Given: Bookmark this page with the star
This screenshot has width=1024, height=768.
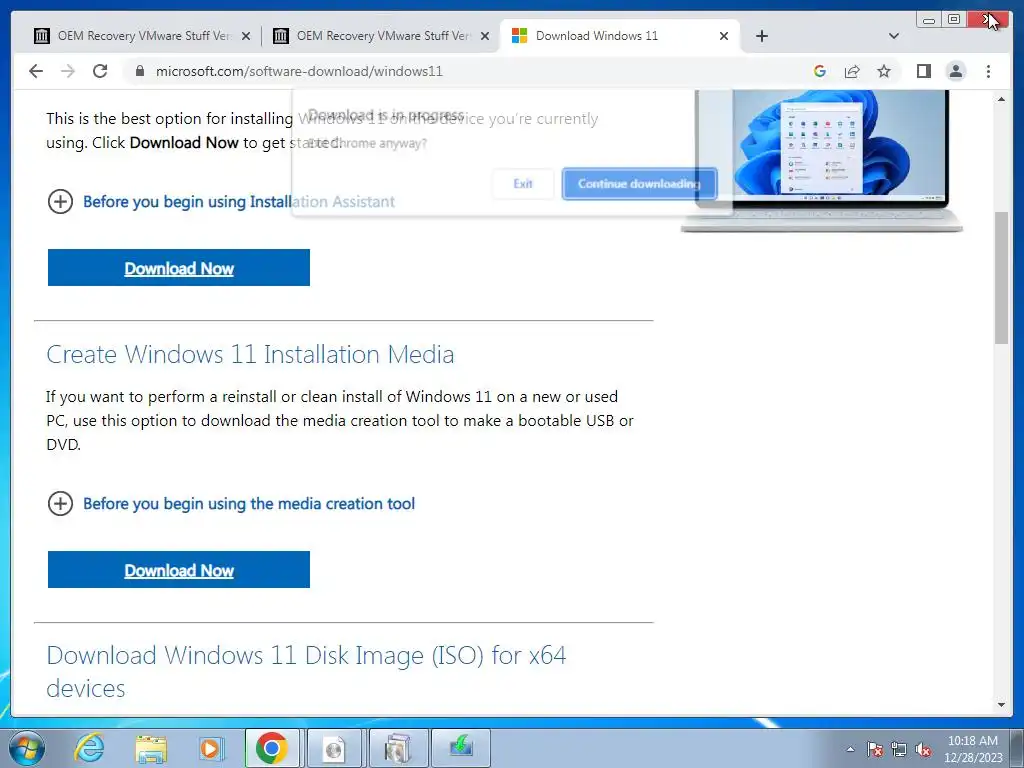Looking at the screenshot, I should (x=884, y=71).
